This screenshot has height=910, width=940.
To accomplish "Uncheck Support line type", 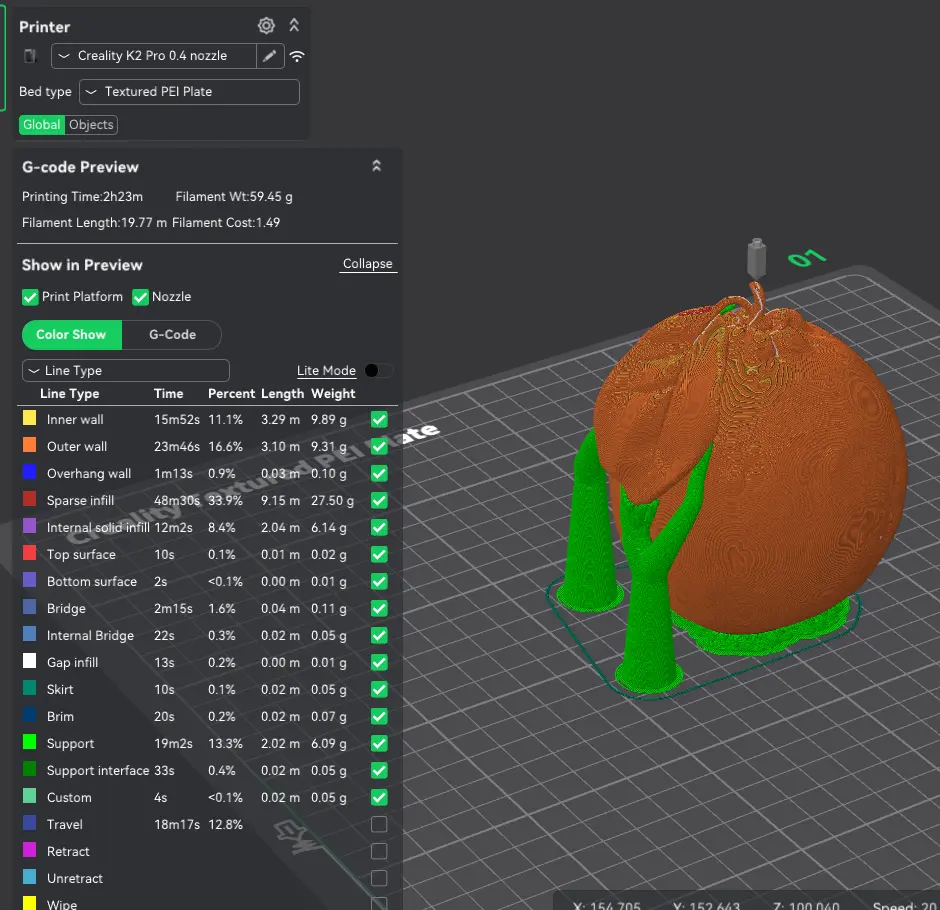I will [x=379, y=743].
